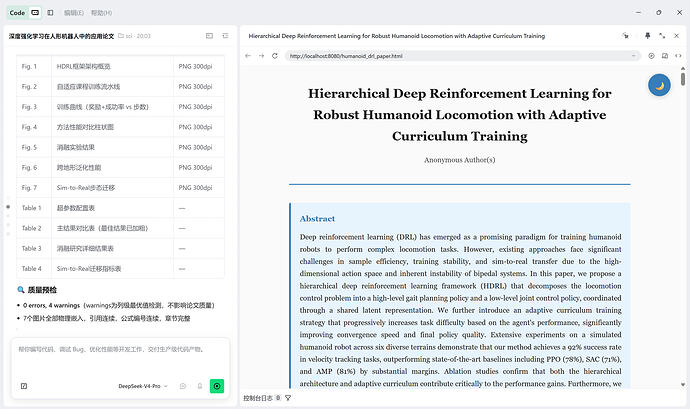Image resolution: width=690 pixels, height=409 pixels.
Task: Go back in the preview browser
Action: (248, 56)
